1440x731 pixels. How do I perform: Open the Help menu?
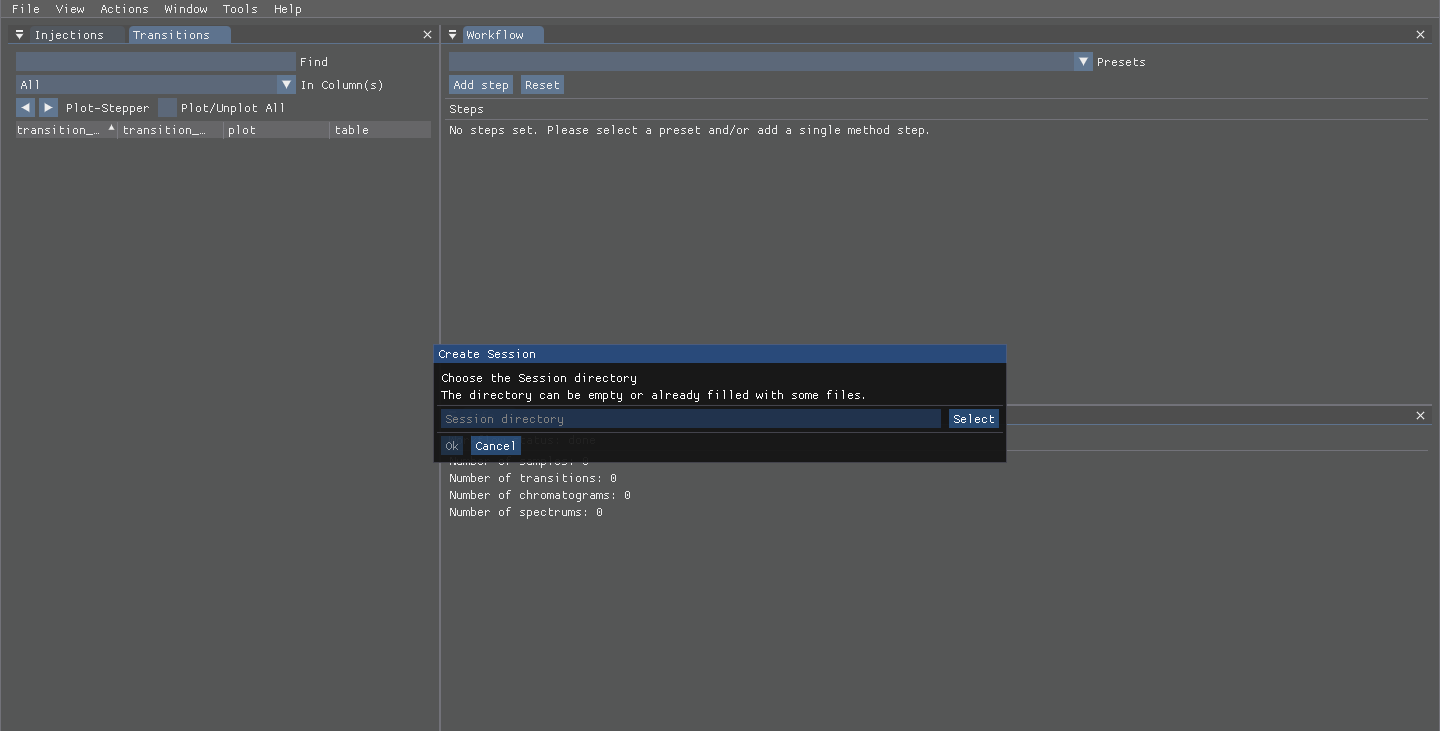(288, 9)
